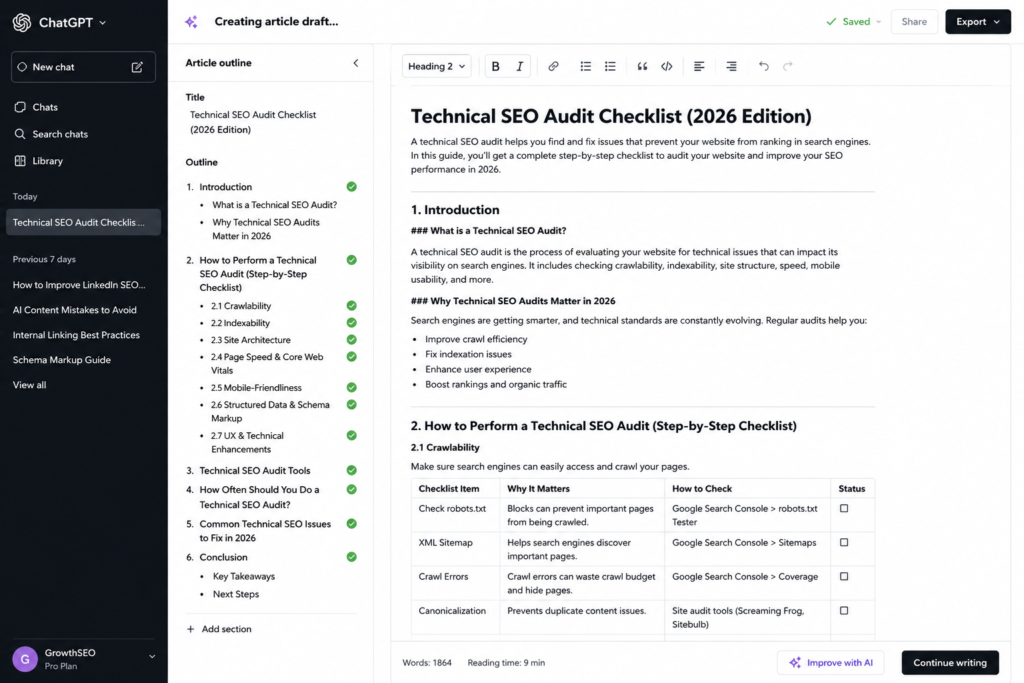Click the article Title field in the outline
1024x683 pixels.
click(x=253, y=122)
